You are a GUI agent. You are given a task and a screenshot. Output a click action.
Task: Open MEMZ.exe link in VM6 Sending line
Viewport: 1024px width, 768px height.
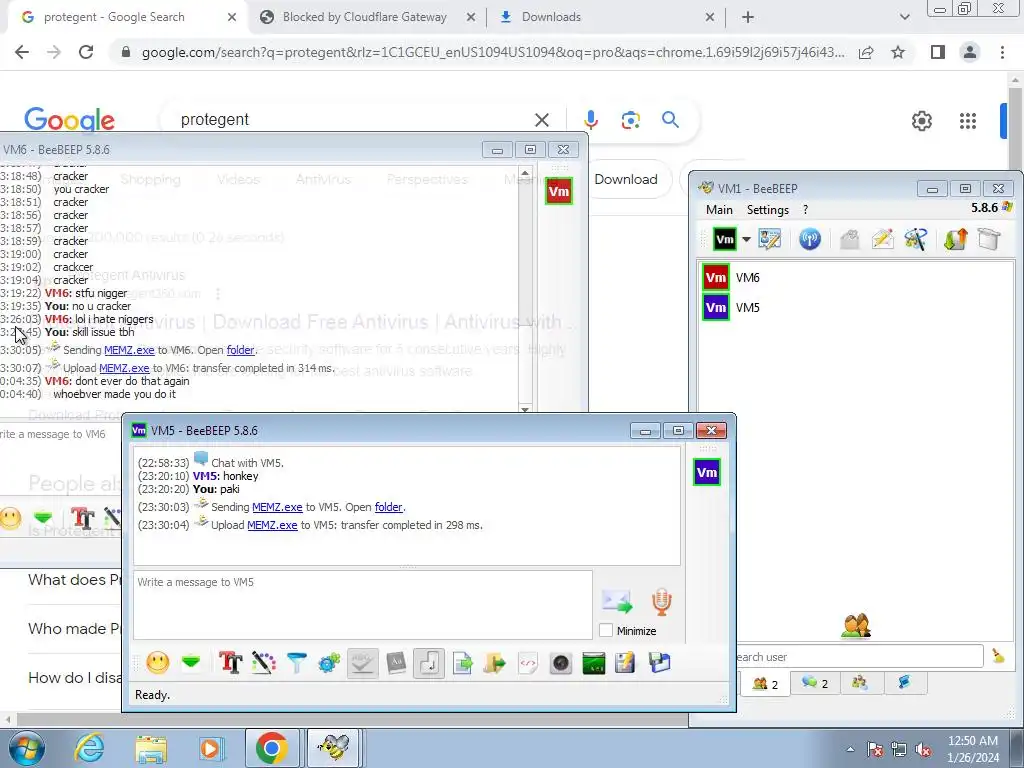coord(129,350)
